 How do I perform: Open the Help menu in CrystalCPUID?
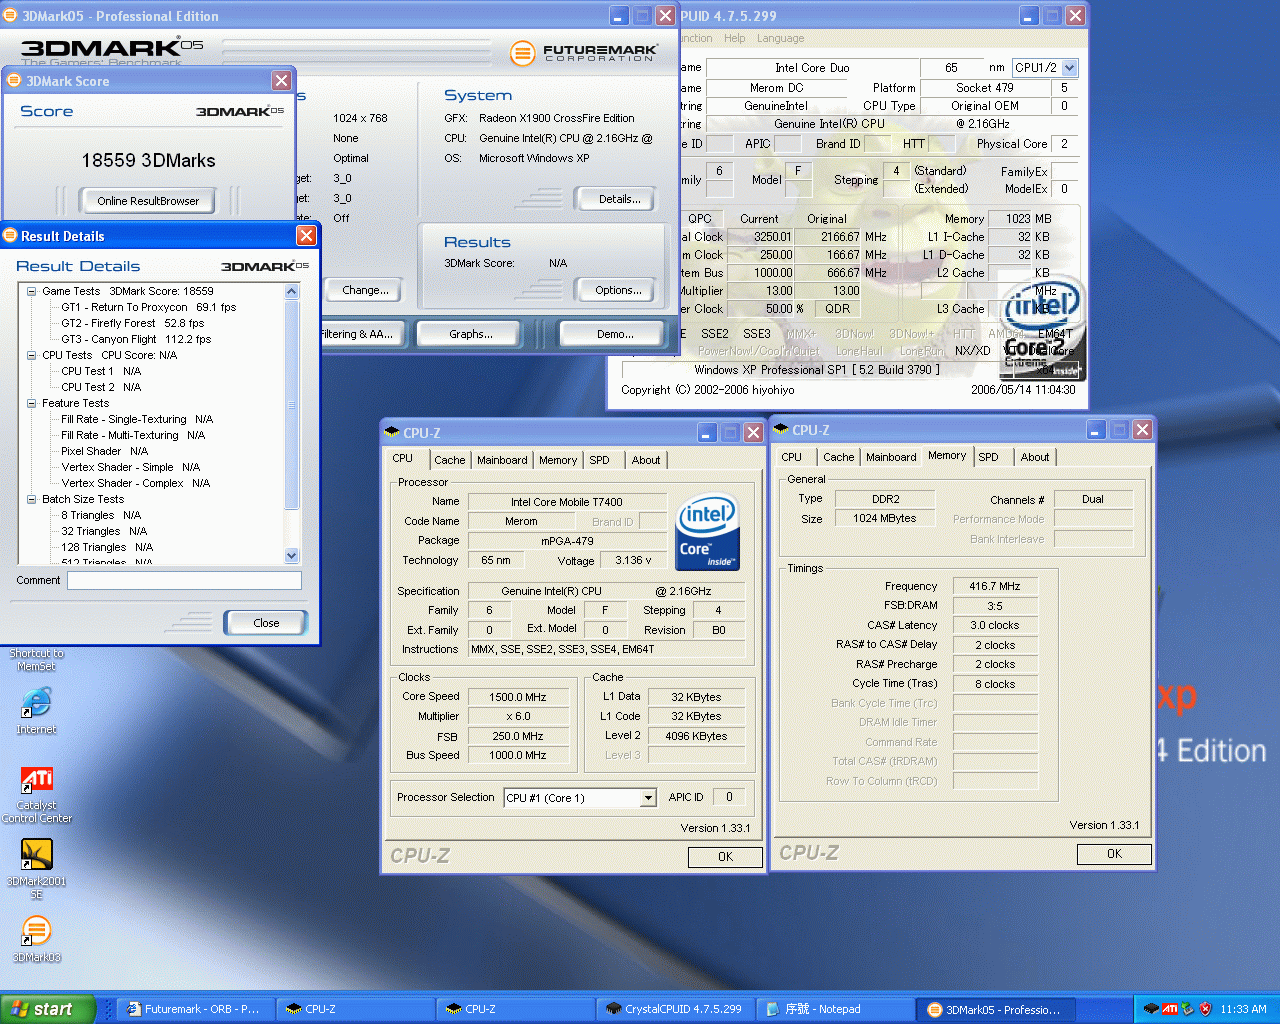pos(734,38)
